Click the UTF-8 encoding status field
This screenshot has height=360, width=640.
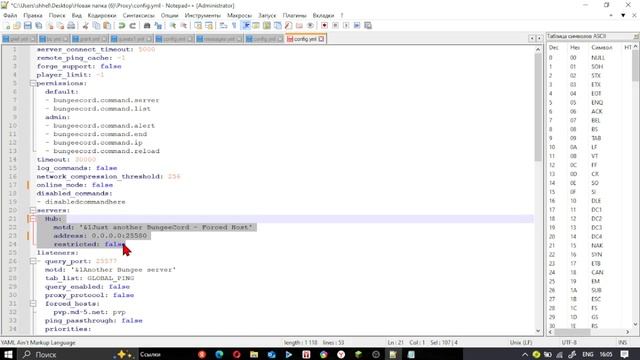click(569, 342)
